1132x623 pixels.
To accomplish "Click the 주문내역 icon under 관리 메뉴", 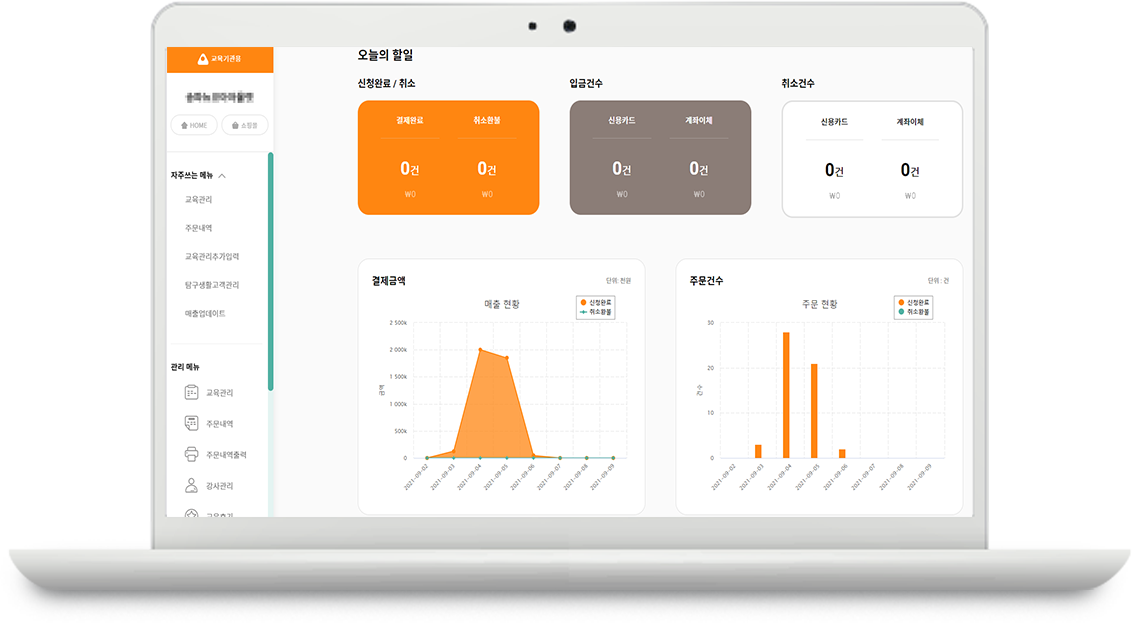I will [191, 424].
